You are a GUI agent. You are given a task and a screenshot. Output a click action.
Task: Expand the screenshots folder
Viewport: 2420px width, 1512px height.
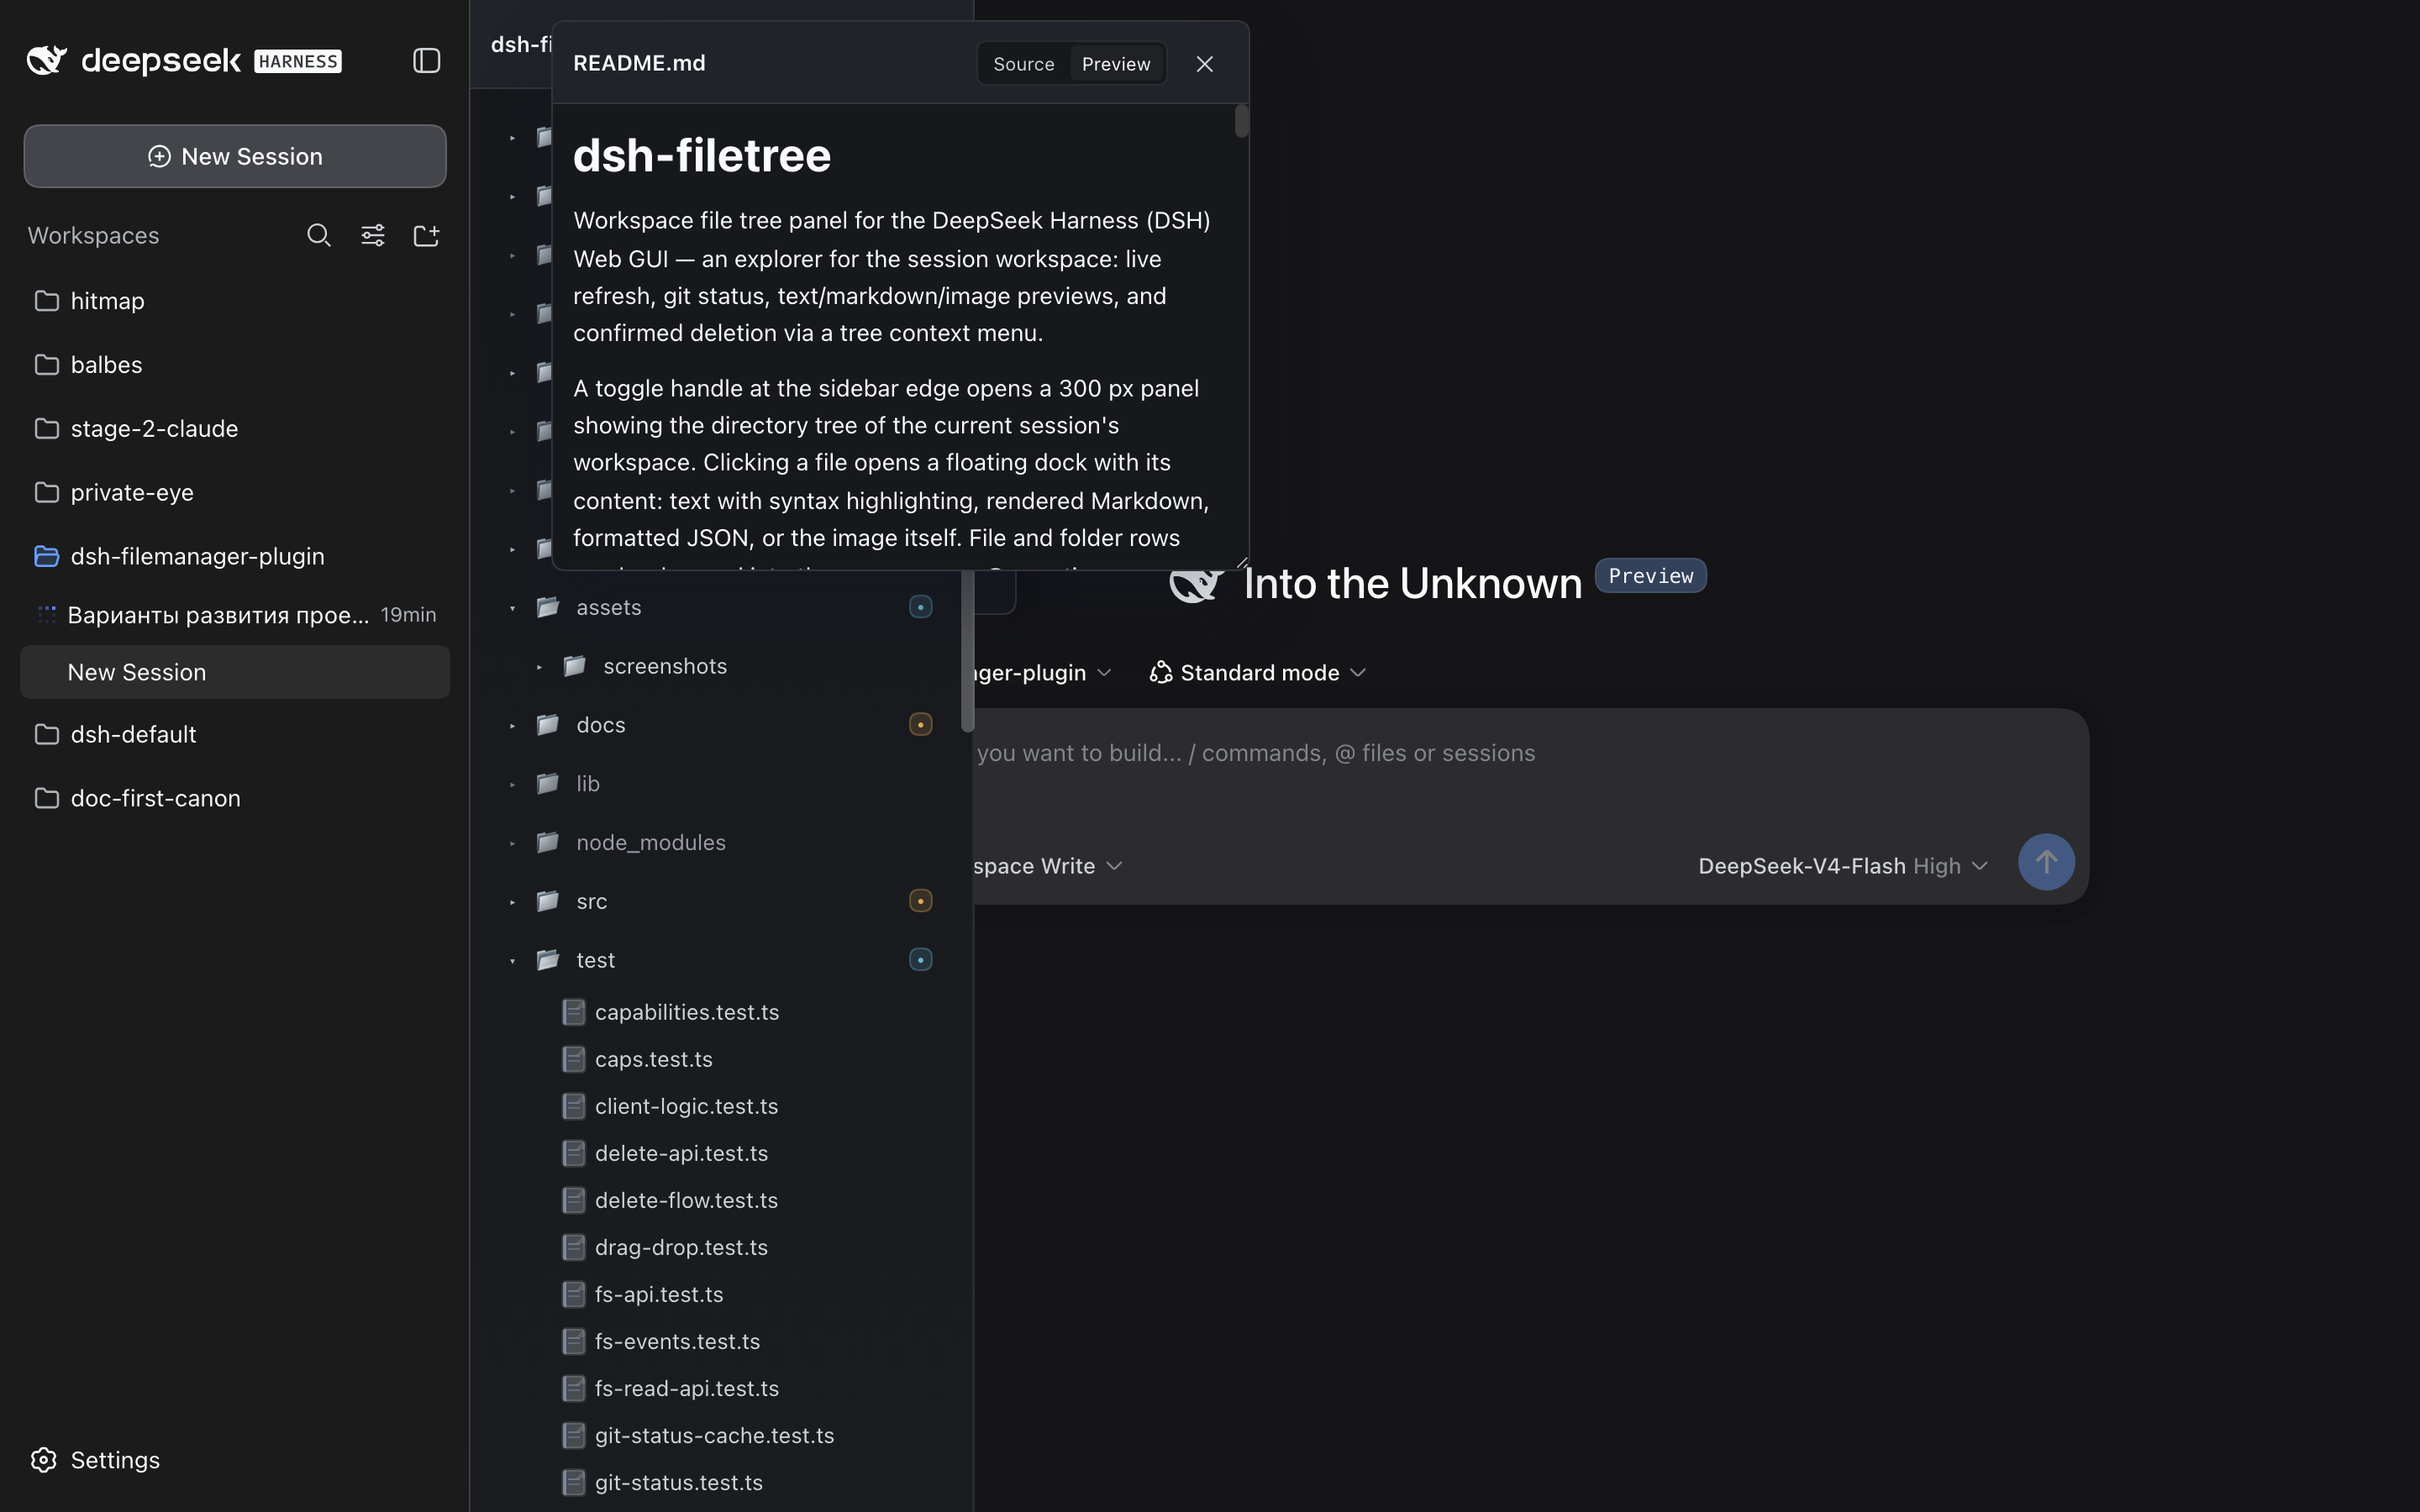click(539, 666)
